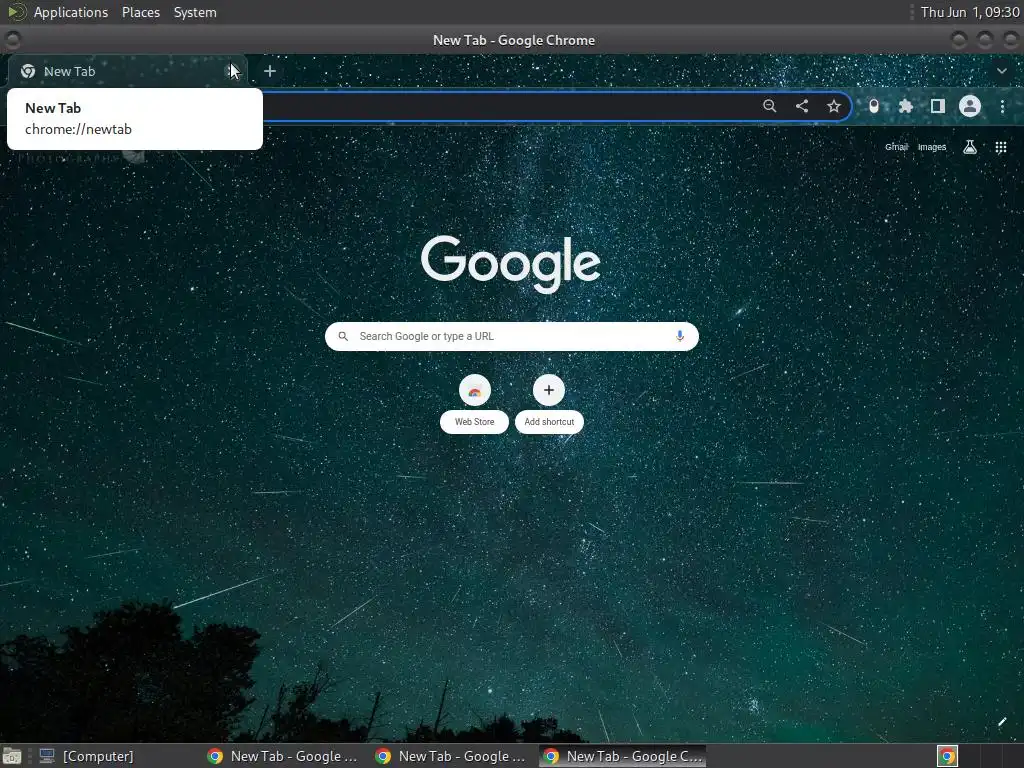The height and width of the screenshot is (768, 1024).
Task: Click the Add shortcut plus icon
Action: (549, 391)
